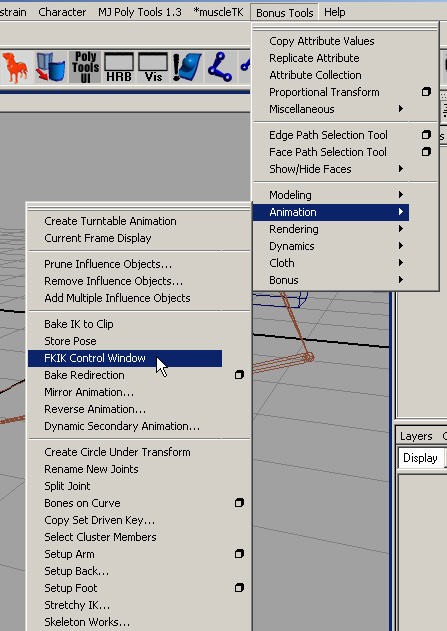Switch to the Display tab under Layers

pyautogui.click(x=420, y=458)
